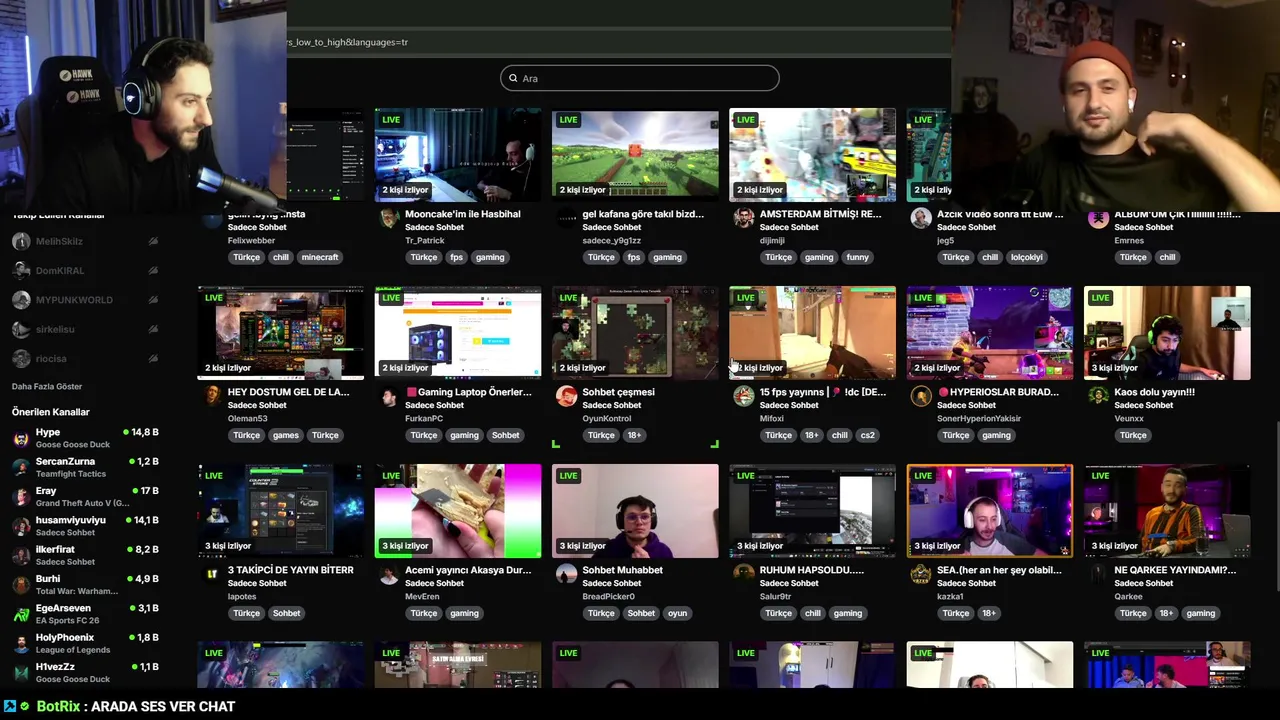Viewport: 1280px width, 720px height.
Task: Open Sohbet Muhabbet stream title
Action: tap(623, 570)
